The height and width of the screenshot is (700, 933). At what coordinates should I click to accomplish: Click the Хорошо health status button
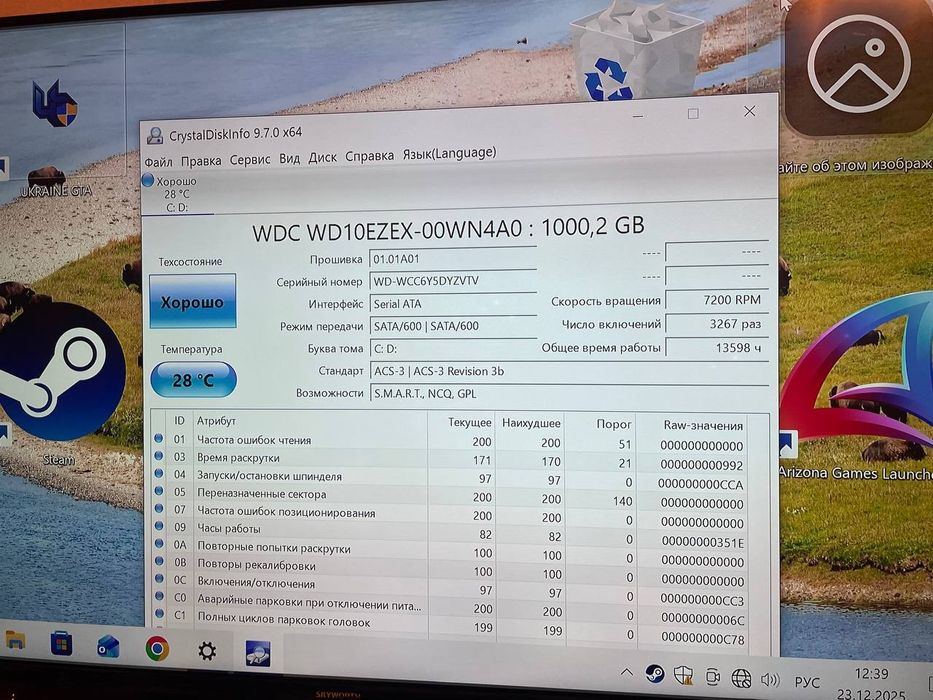click(192, 301)
